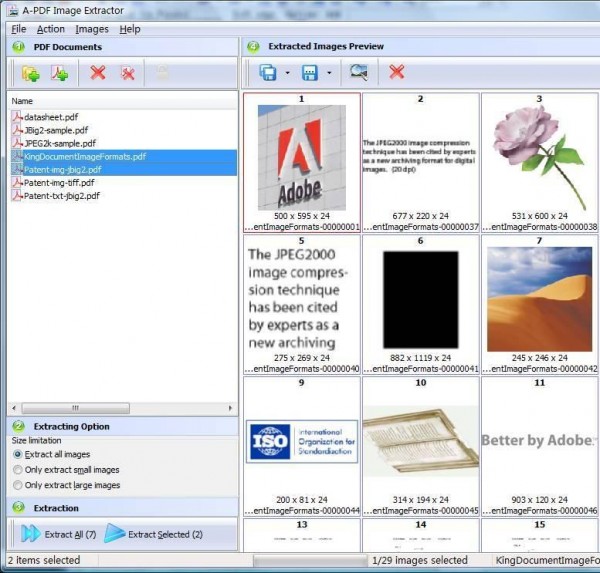Click the add PDF file icon
This screenshot has height=573, width=600.
60,73
